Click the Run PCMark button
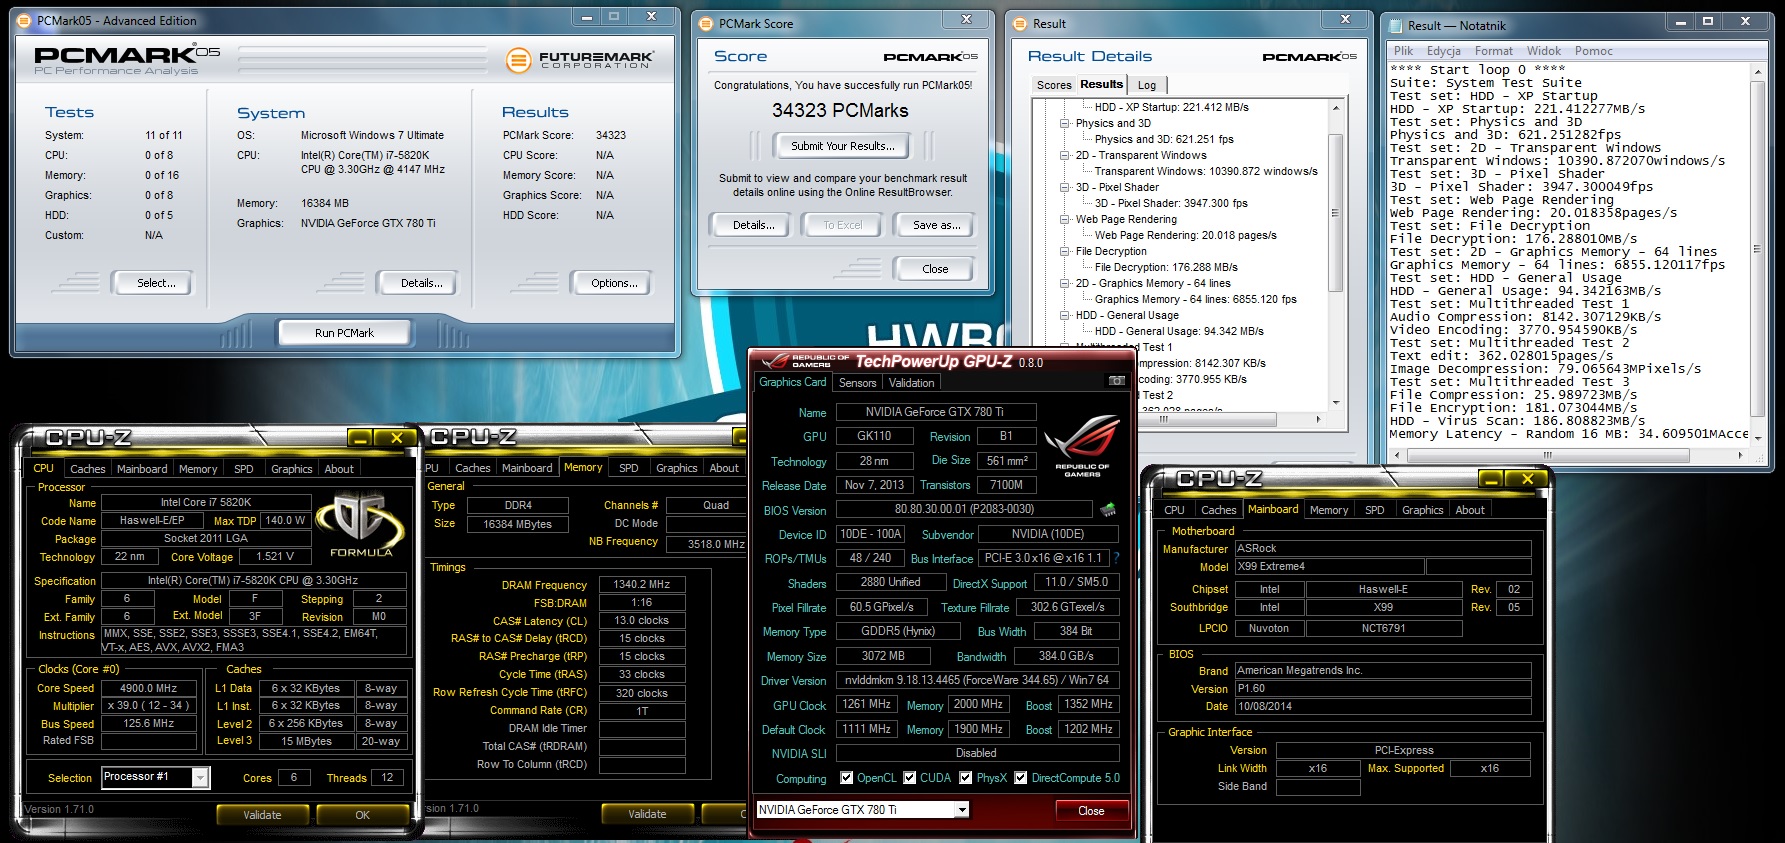Image resolution: width=1785 pixels, height=843 pixels. (x=344, y=333)
